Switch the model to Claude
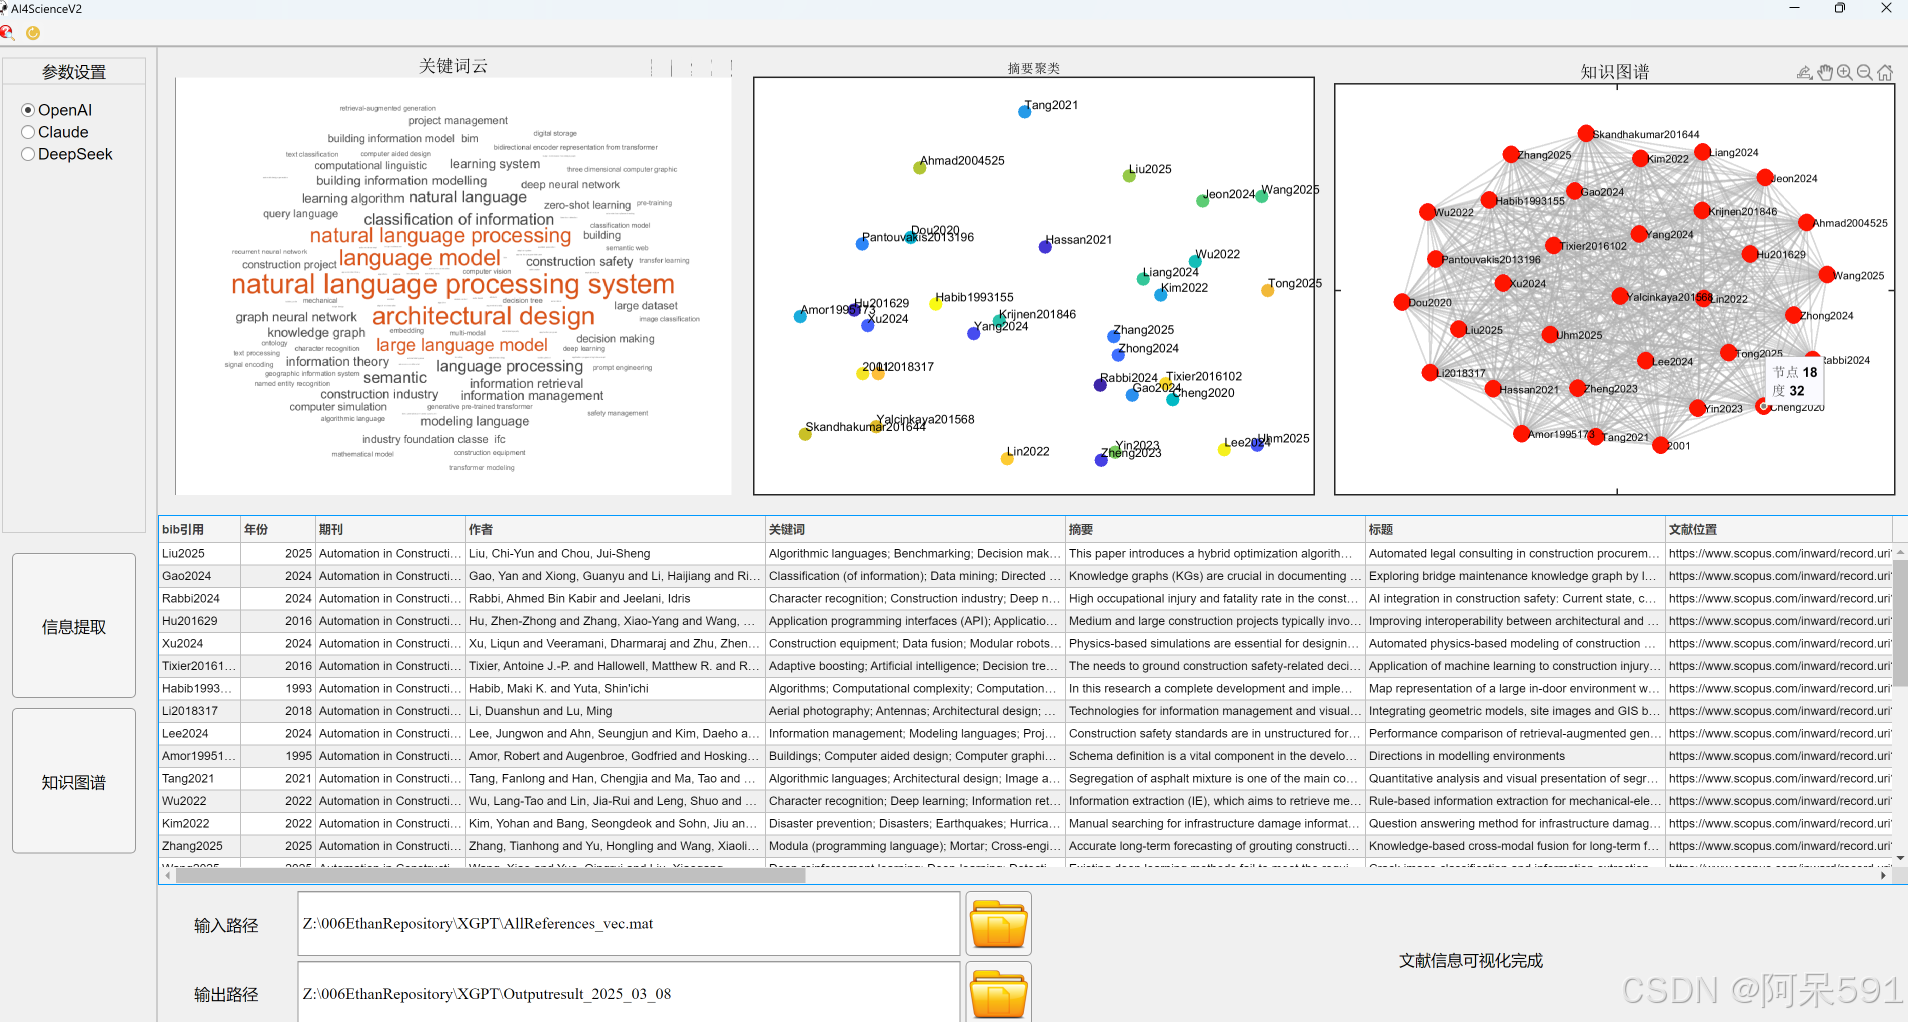This screenshot has width=1908, height=1022. tap(28, 132)
